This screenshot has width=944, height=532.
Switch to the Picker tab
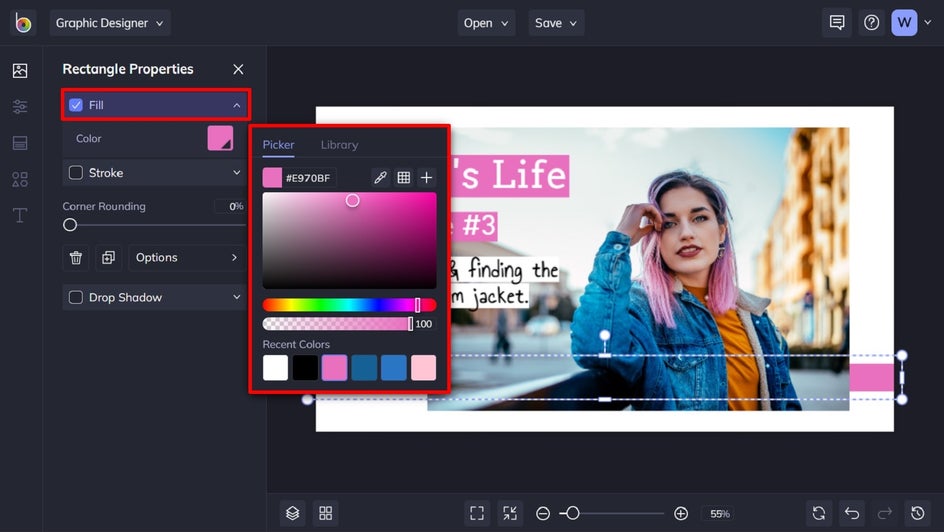(x=278, y=145)
